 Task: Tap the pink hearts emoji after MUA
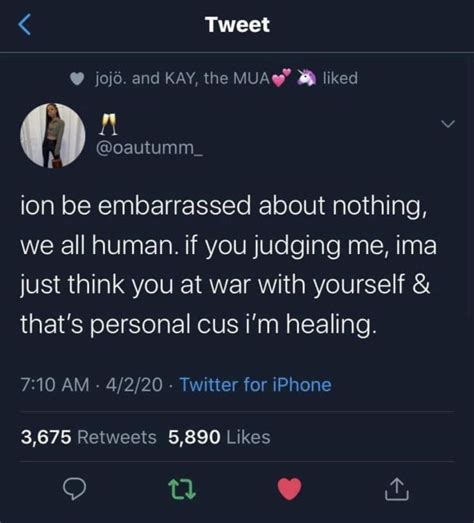point(282,78)
